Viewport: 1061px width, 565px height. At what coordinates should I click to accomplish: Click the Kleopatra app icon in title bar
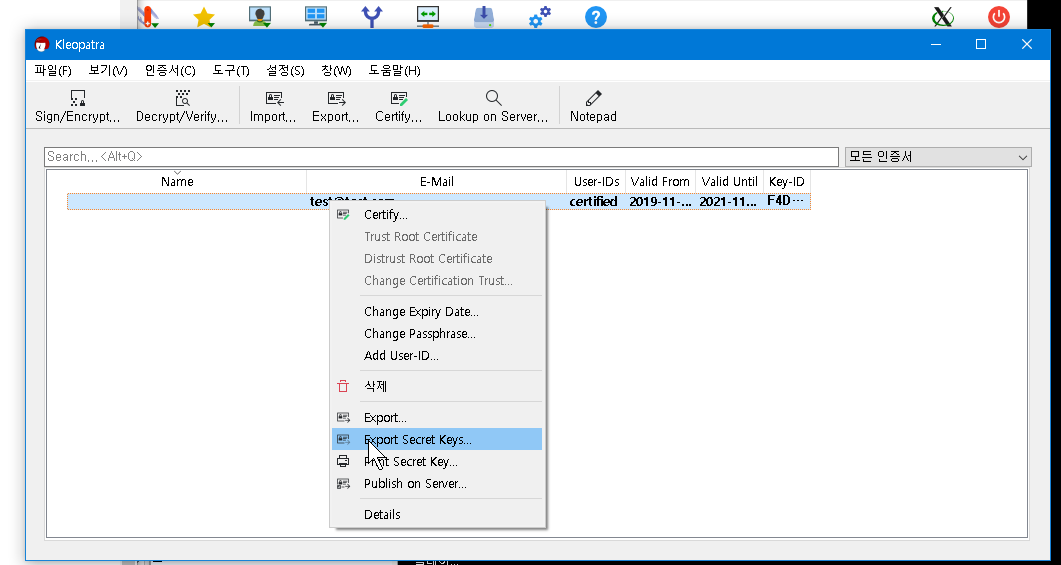click(x=42, y=45)
